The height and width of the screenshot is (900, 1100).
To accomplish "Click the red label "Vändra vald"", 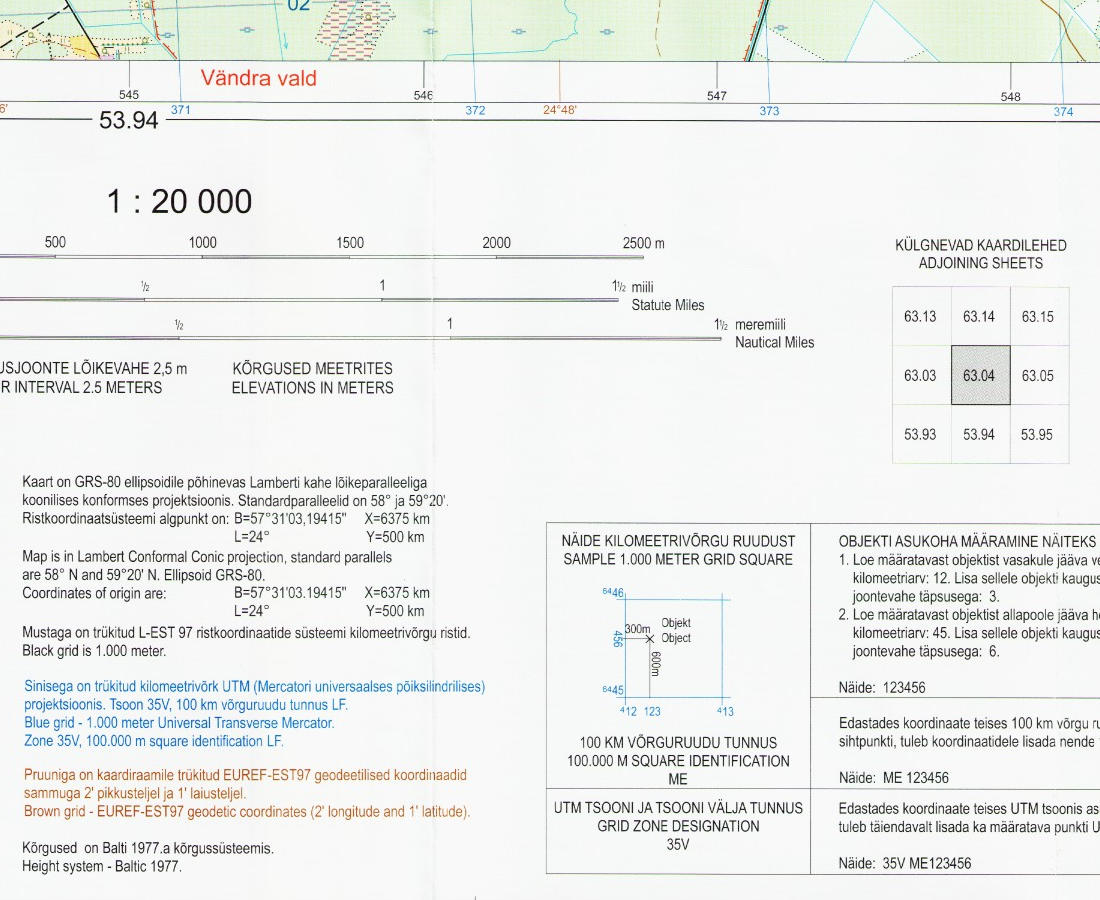I will click(259, 78).
